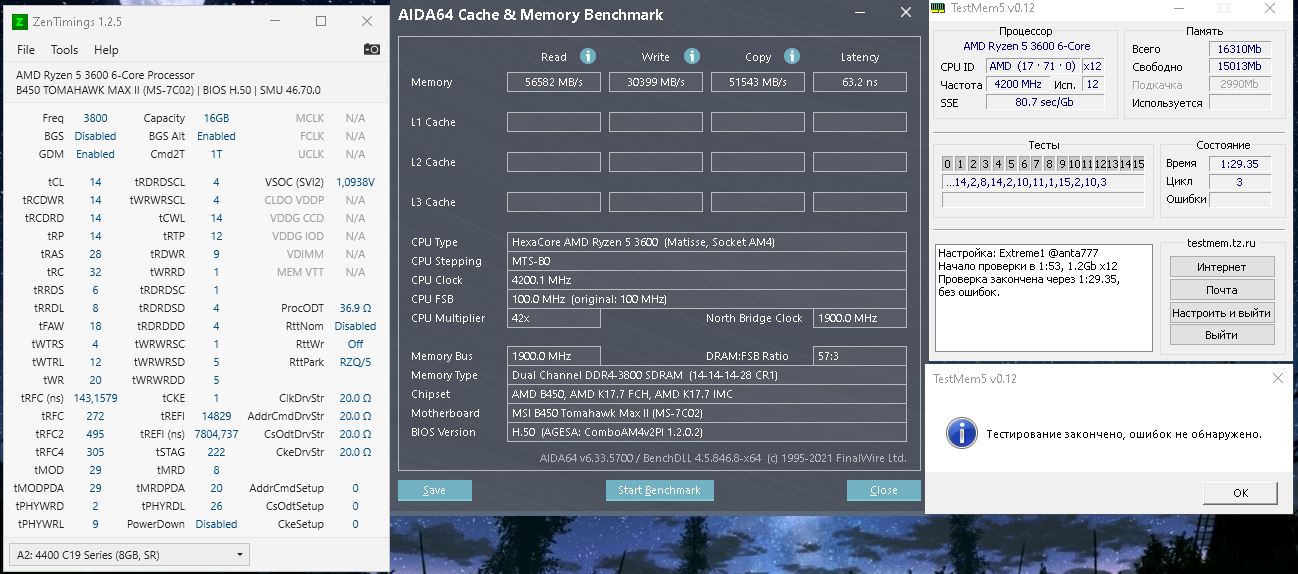Click the Memory Copy 51543 MB/s field

(x=758, y=82)
